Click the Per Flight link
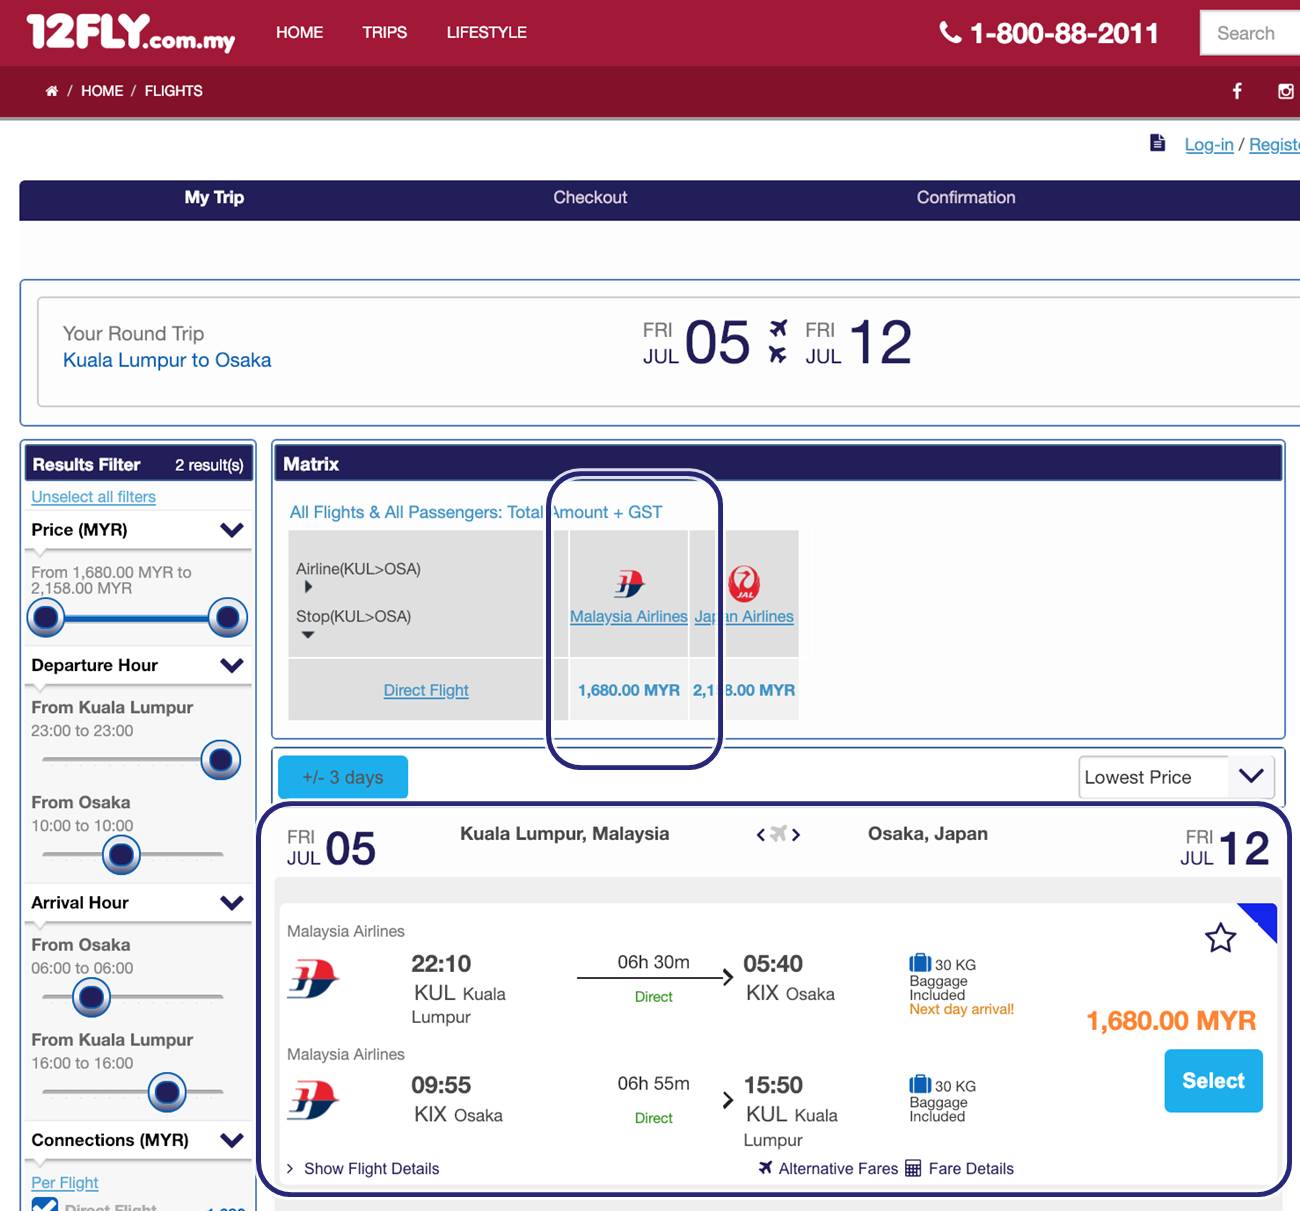 pyautogui.click(x=65, y=1183)
